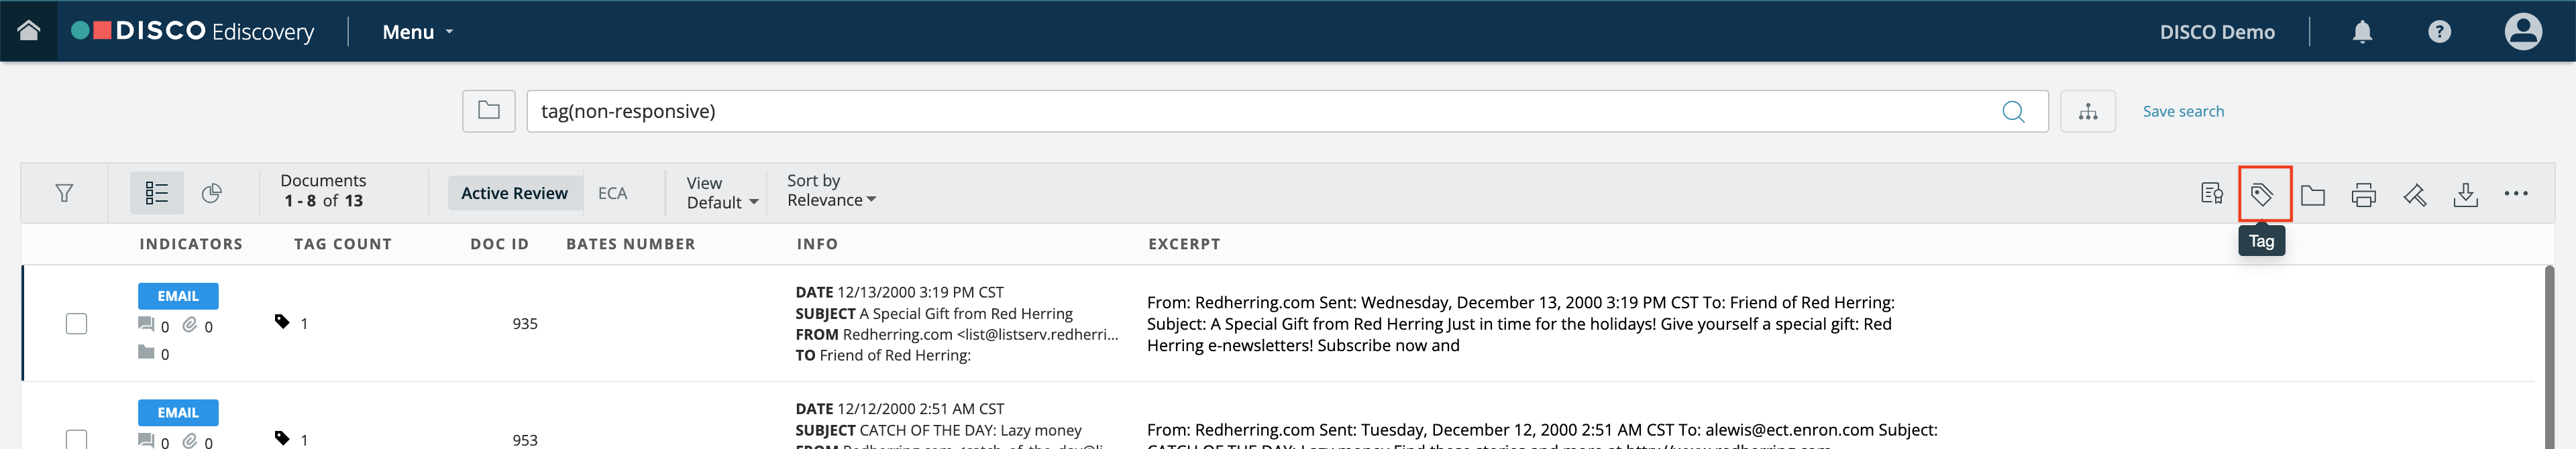Click the download icon in the toolbar
The height and width of the screenshot is (449, 2576).
point(2466,195)
